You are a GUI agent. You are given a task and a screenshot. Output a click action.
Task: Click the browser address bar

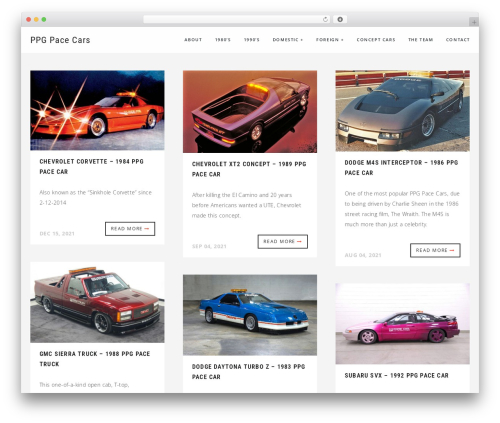click(x=236, y=20)
